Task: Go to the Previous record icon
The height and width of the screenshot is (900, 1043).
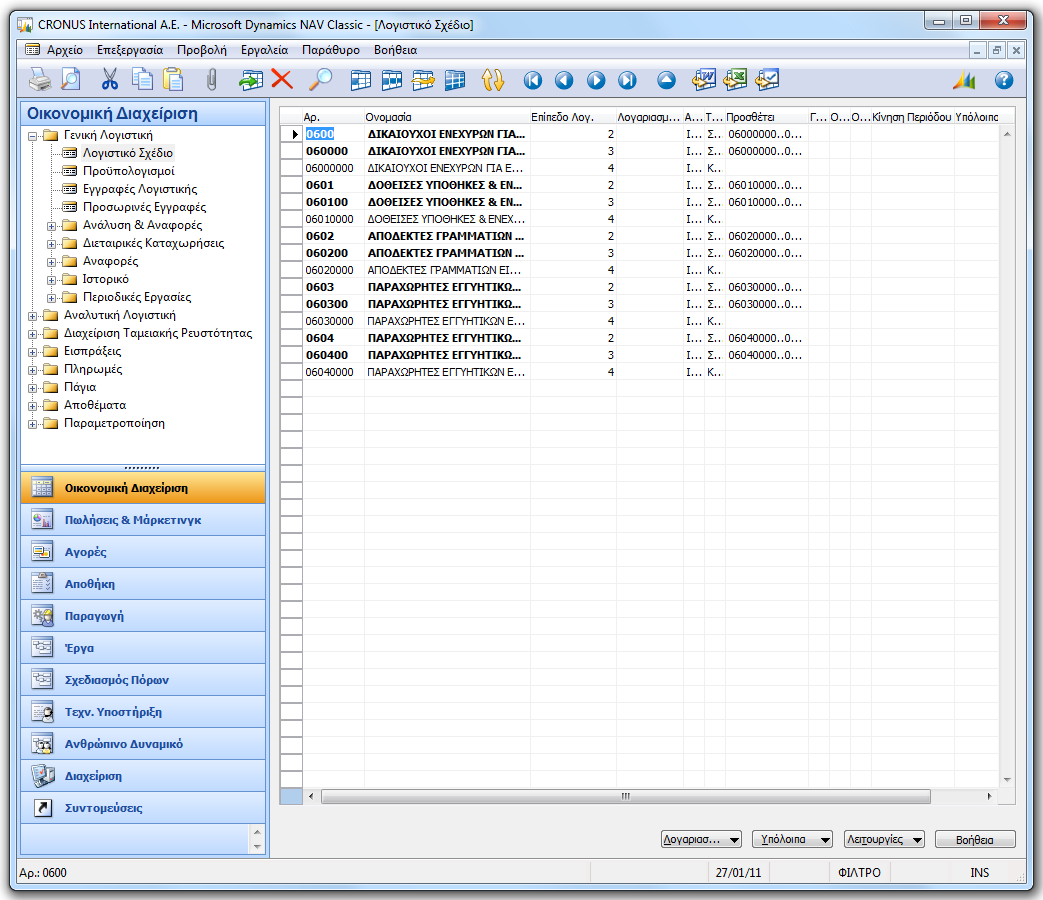Action: point(564,80)
